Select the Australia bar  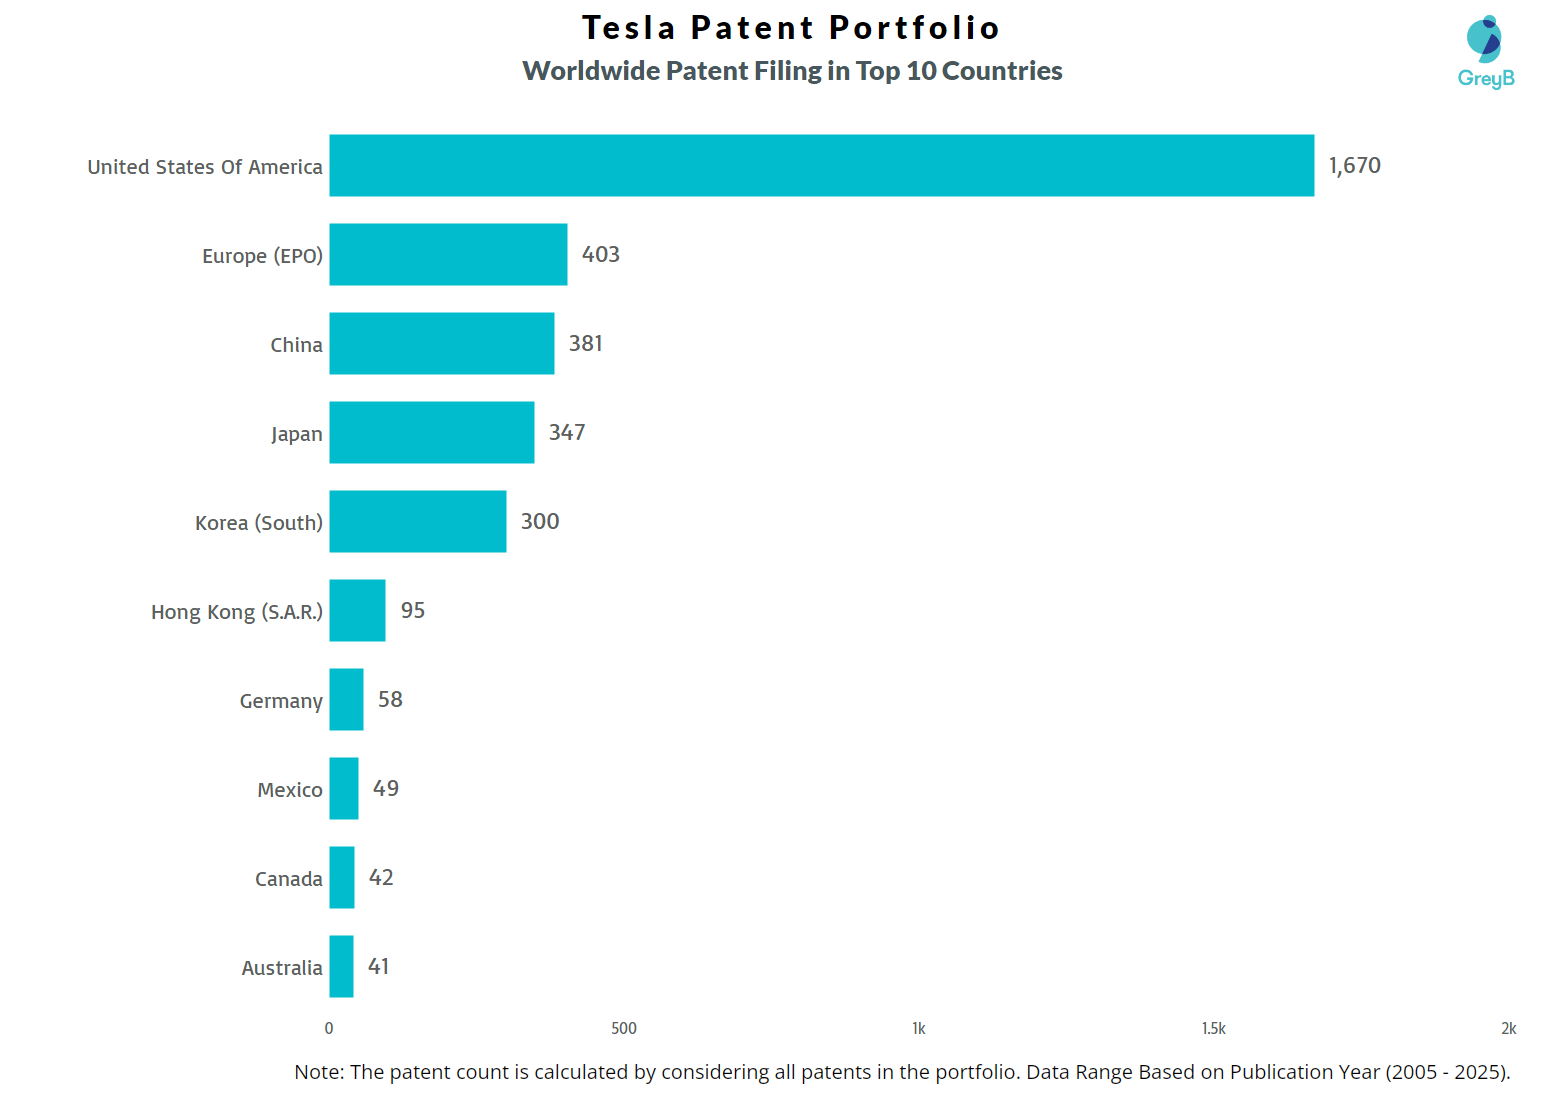[341, 966]
